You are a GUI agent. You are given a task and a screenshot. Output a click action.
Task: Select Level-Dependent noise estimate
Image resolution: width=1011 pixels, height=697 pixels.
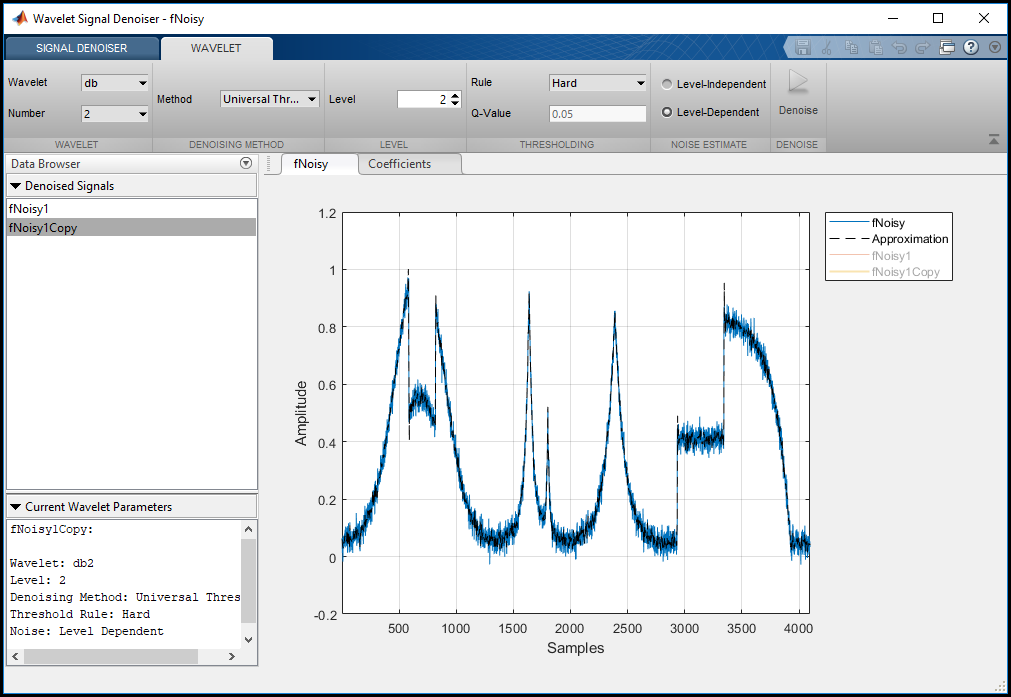click(x=667, y=112)
